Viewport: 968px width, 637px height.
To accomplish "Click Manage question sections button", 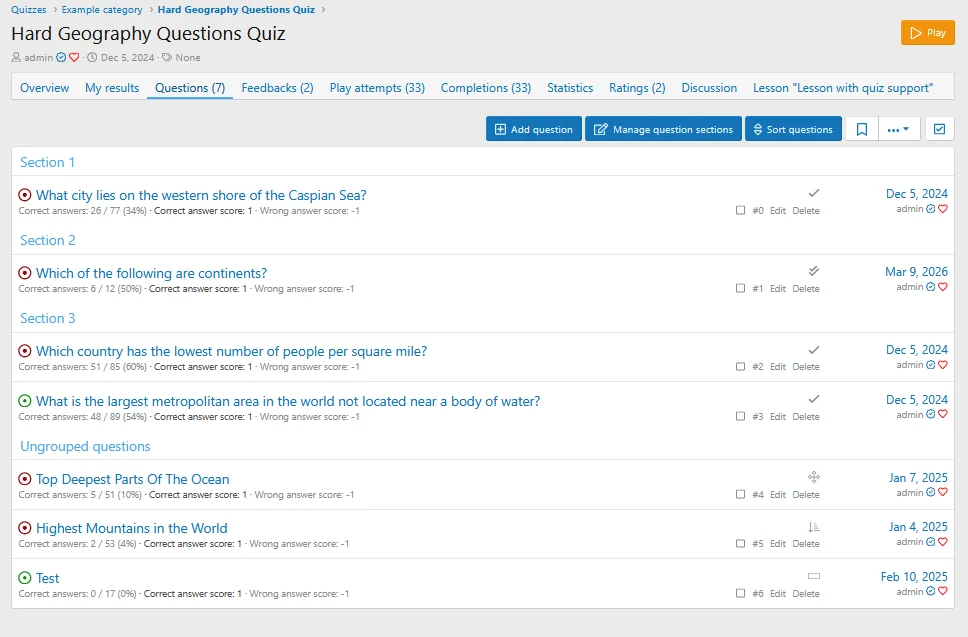I will coord(663,129).
